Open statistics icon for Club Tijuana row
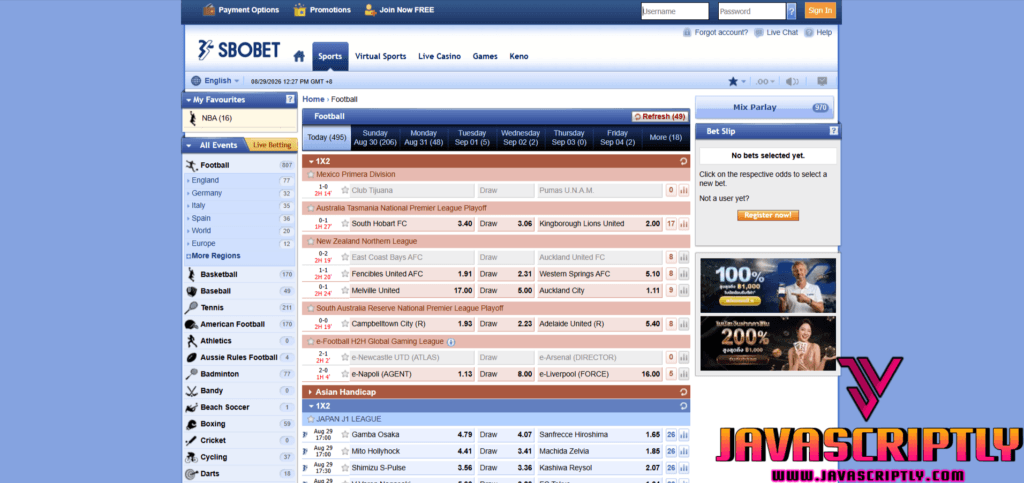Screen dimensions: 1024x483 (684, 191)
